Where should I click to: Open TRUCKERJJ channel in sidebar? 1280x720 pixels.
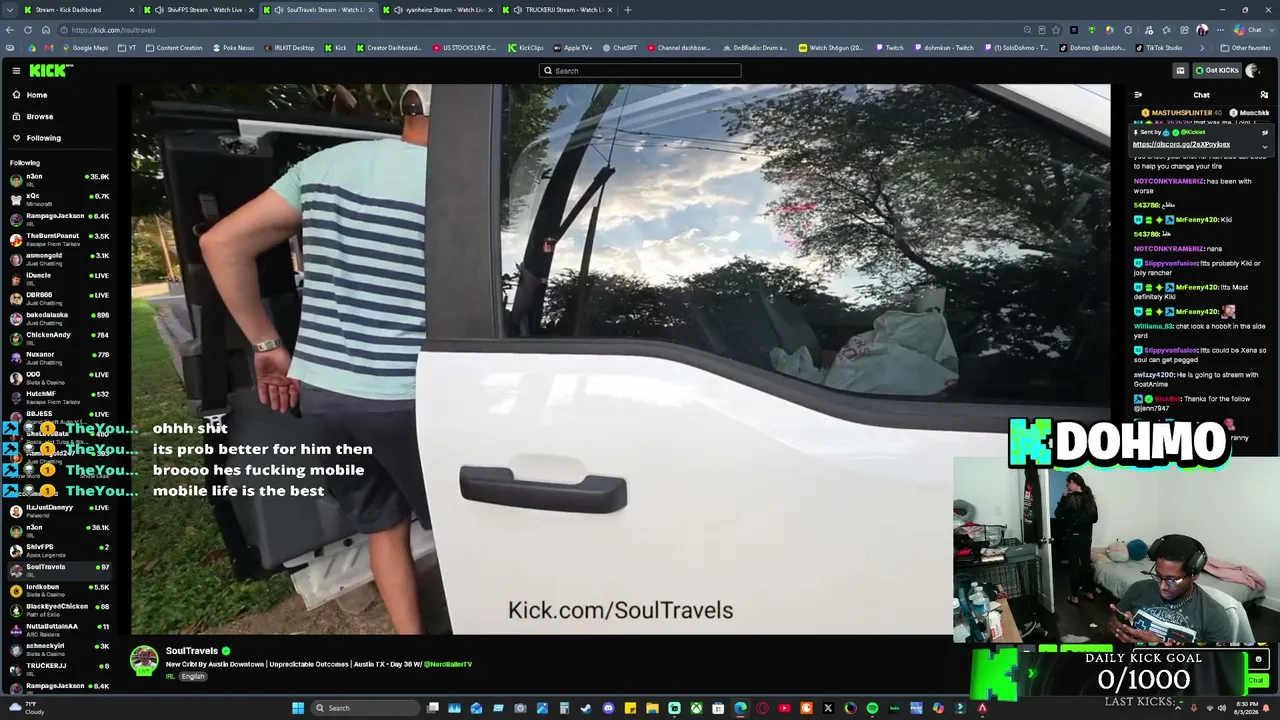(60, 669)
